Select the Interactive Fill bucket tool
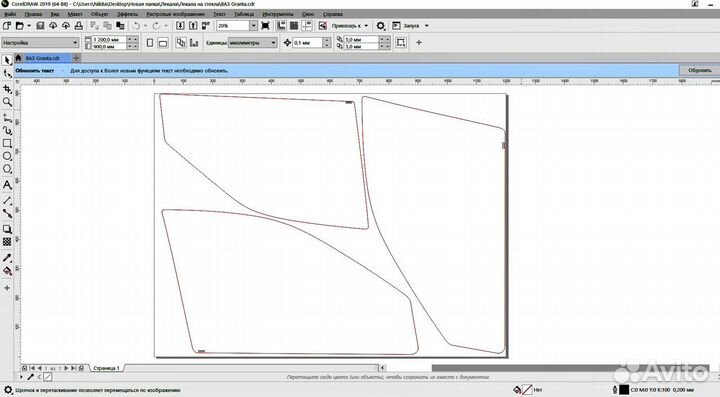Viewport: 720px width, 397px height. coord(7,271)
